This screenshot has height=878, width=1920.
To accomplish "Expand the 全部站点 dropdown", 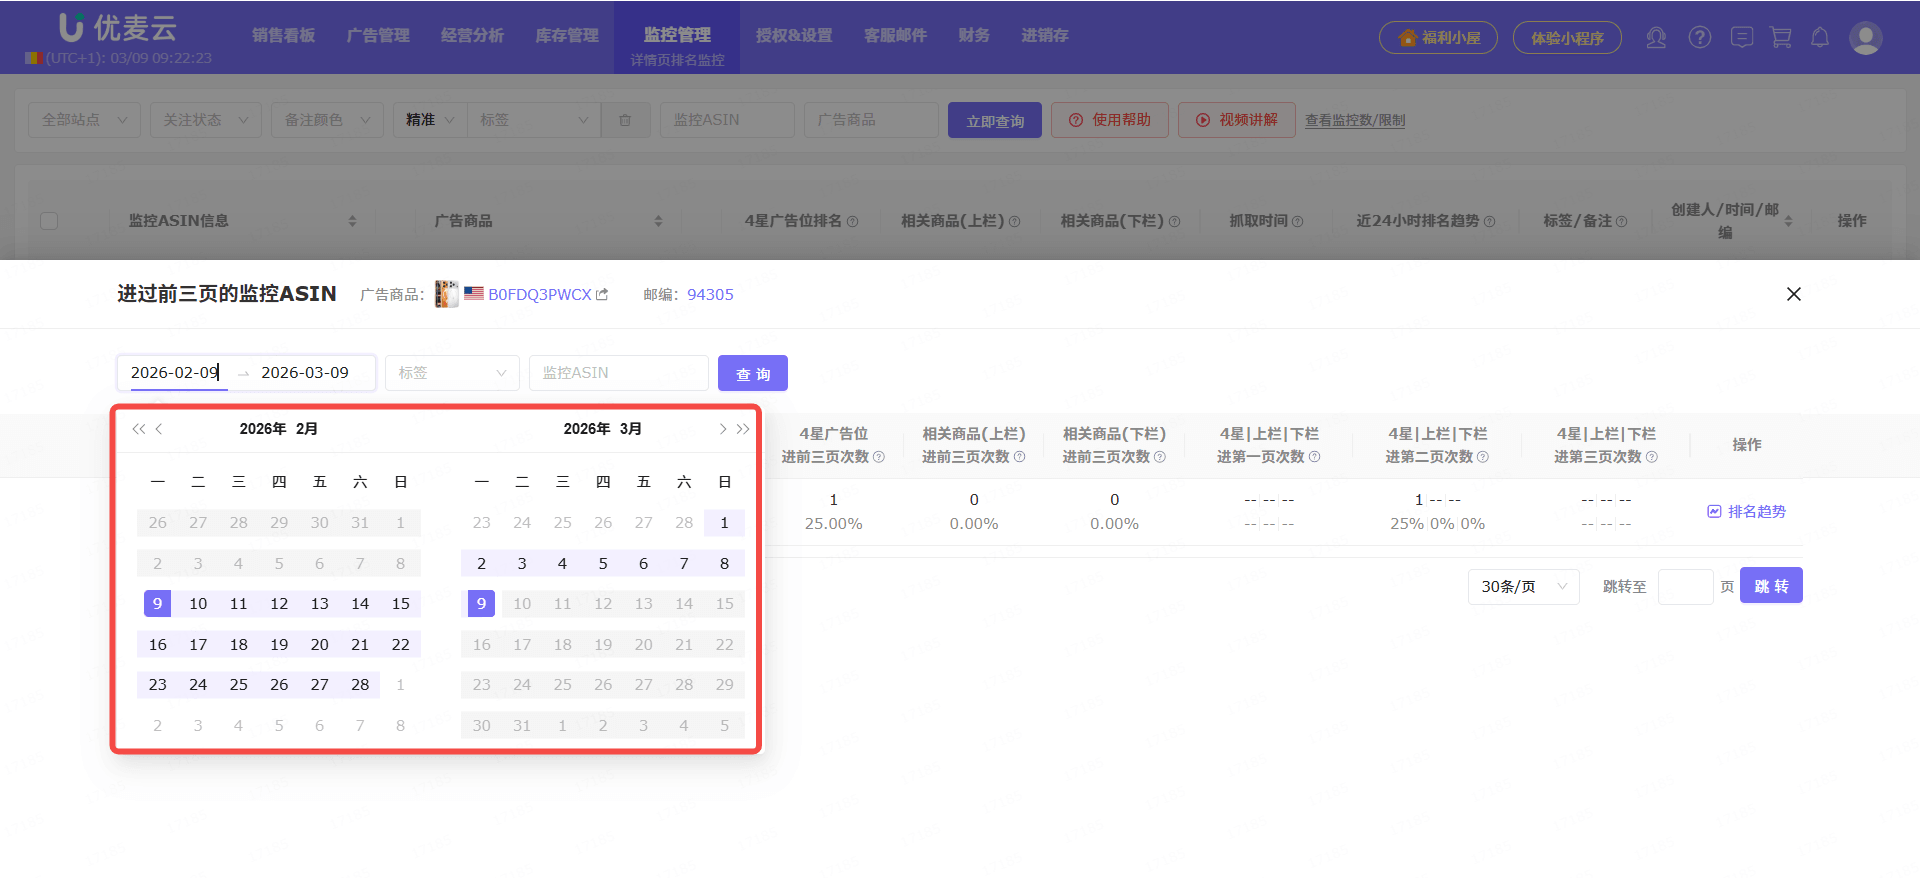I will point(84,120).
